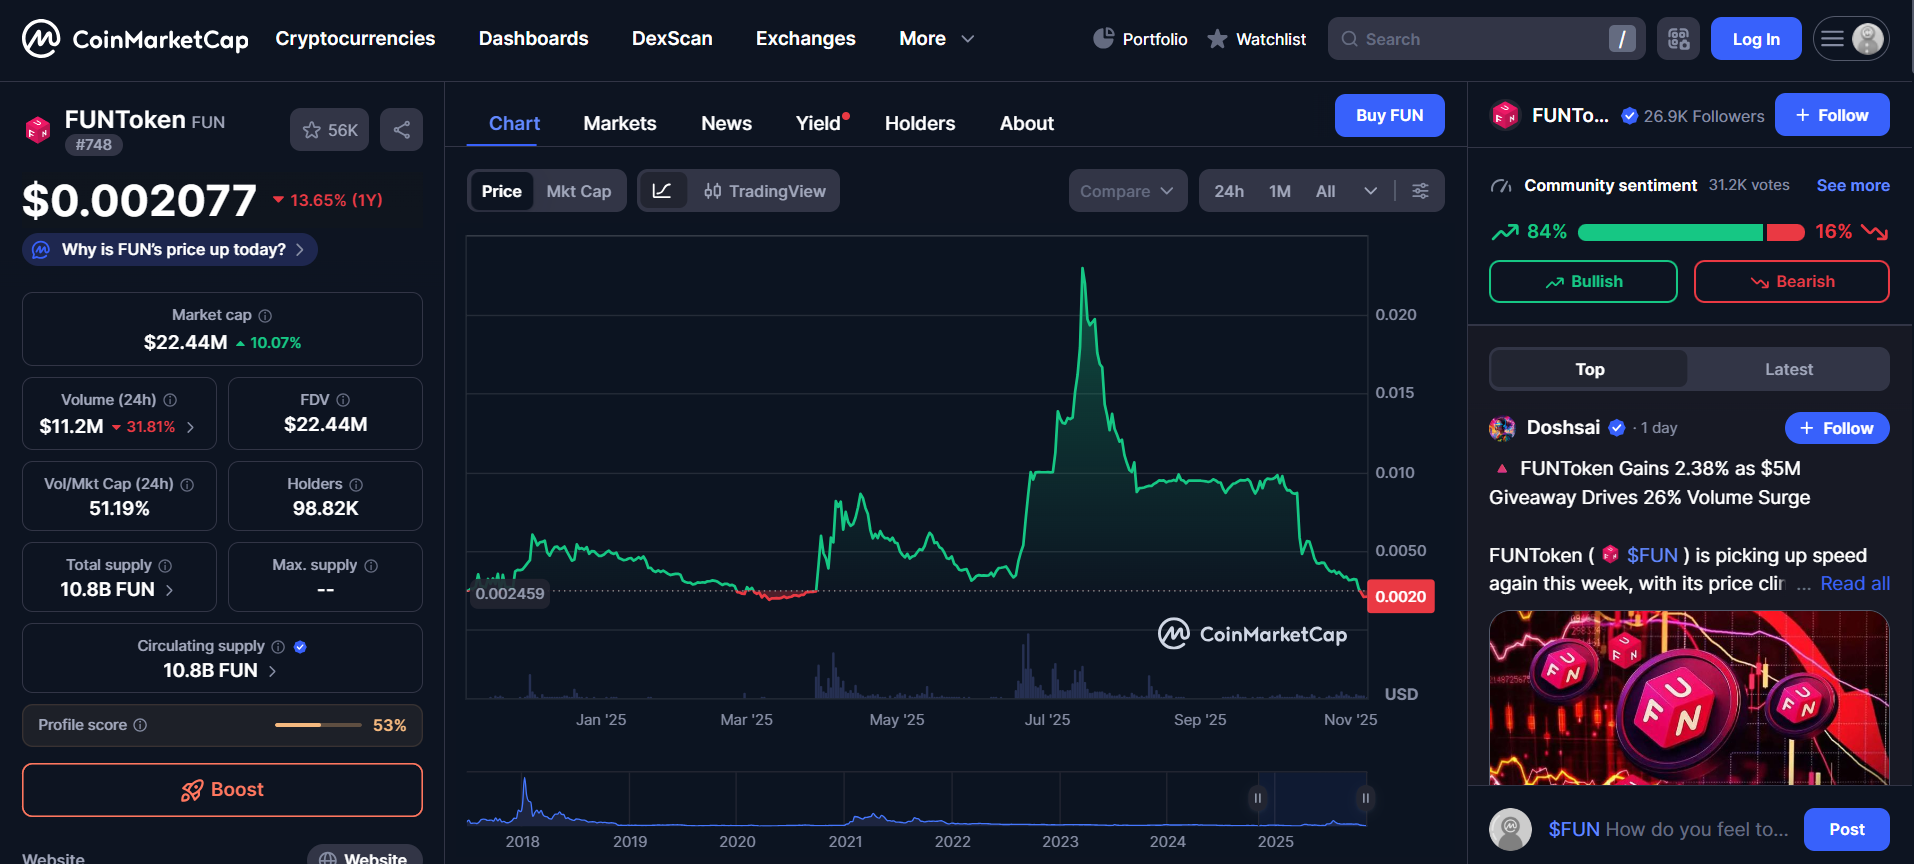Open the hamburger profile menu

pos(1851,39)
